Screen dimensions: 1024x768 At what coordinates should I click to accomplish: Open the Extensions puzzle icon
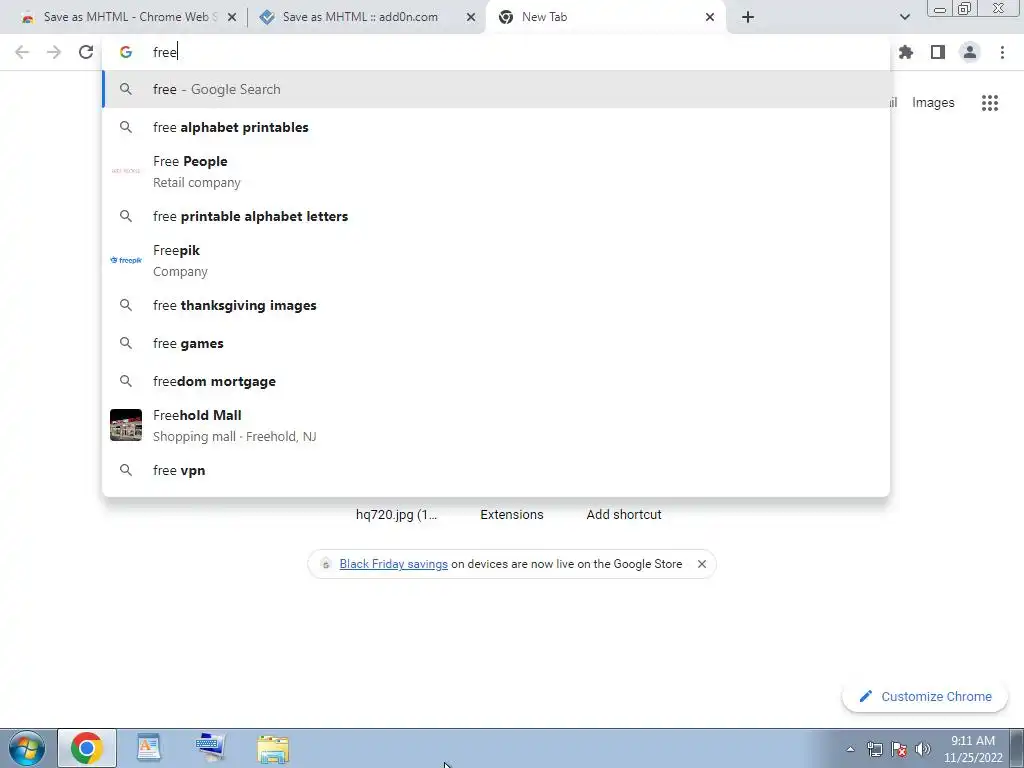coord(906,52)
